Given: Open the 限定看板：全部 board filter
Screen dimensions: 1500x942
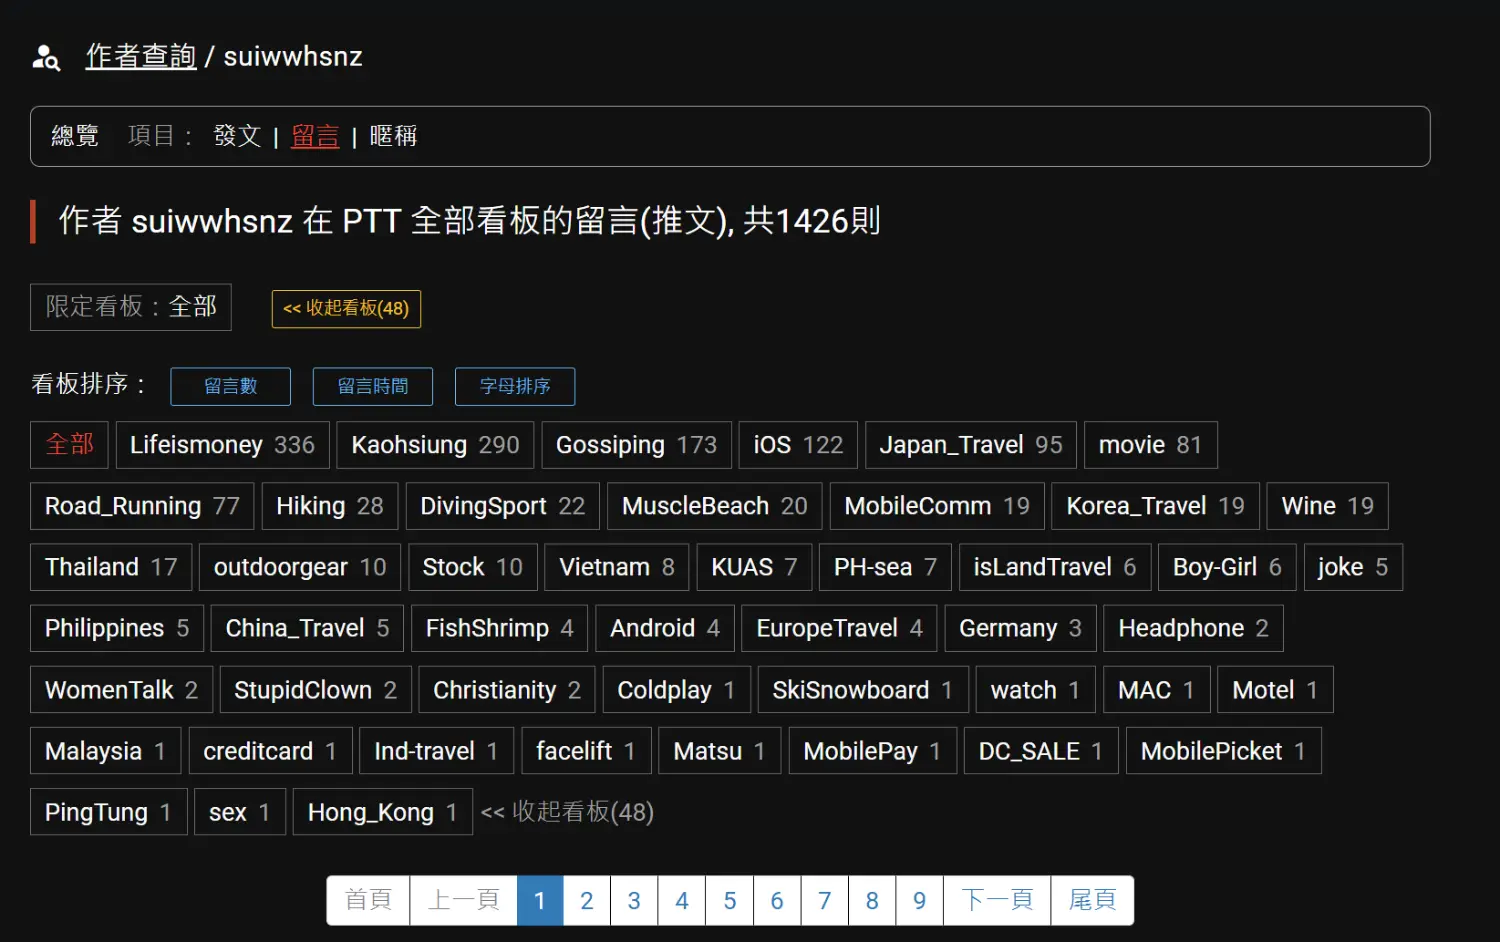Looking at the screenshot, I should point(131,307).
